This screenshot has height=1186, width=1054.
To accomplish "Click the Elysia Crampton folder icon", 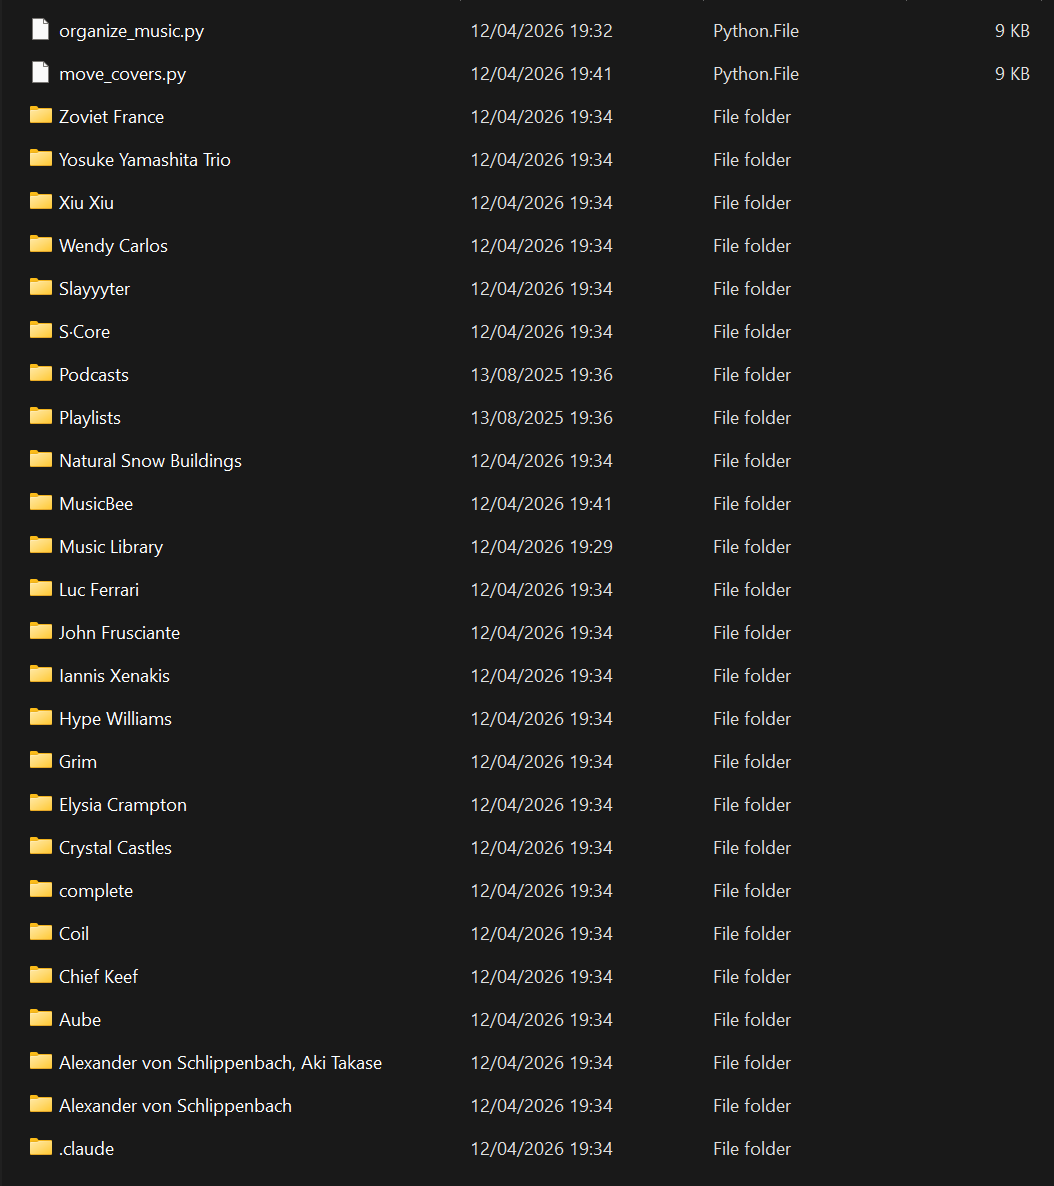I will [x=41, y=803].
